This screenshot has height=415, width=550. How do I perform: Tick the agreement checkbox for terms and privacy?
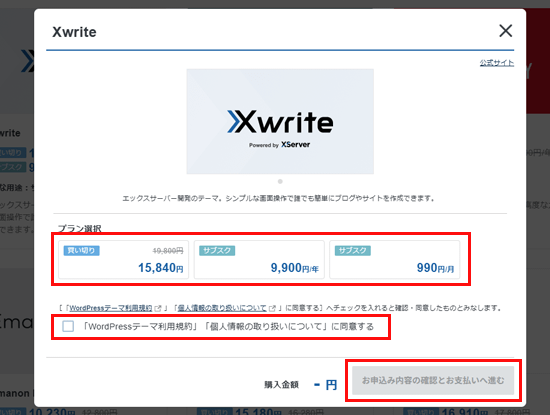pyautogui.click(x=68, y=326)
